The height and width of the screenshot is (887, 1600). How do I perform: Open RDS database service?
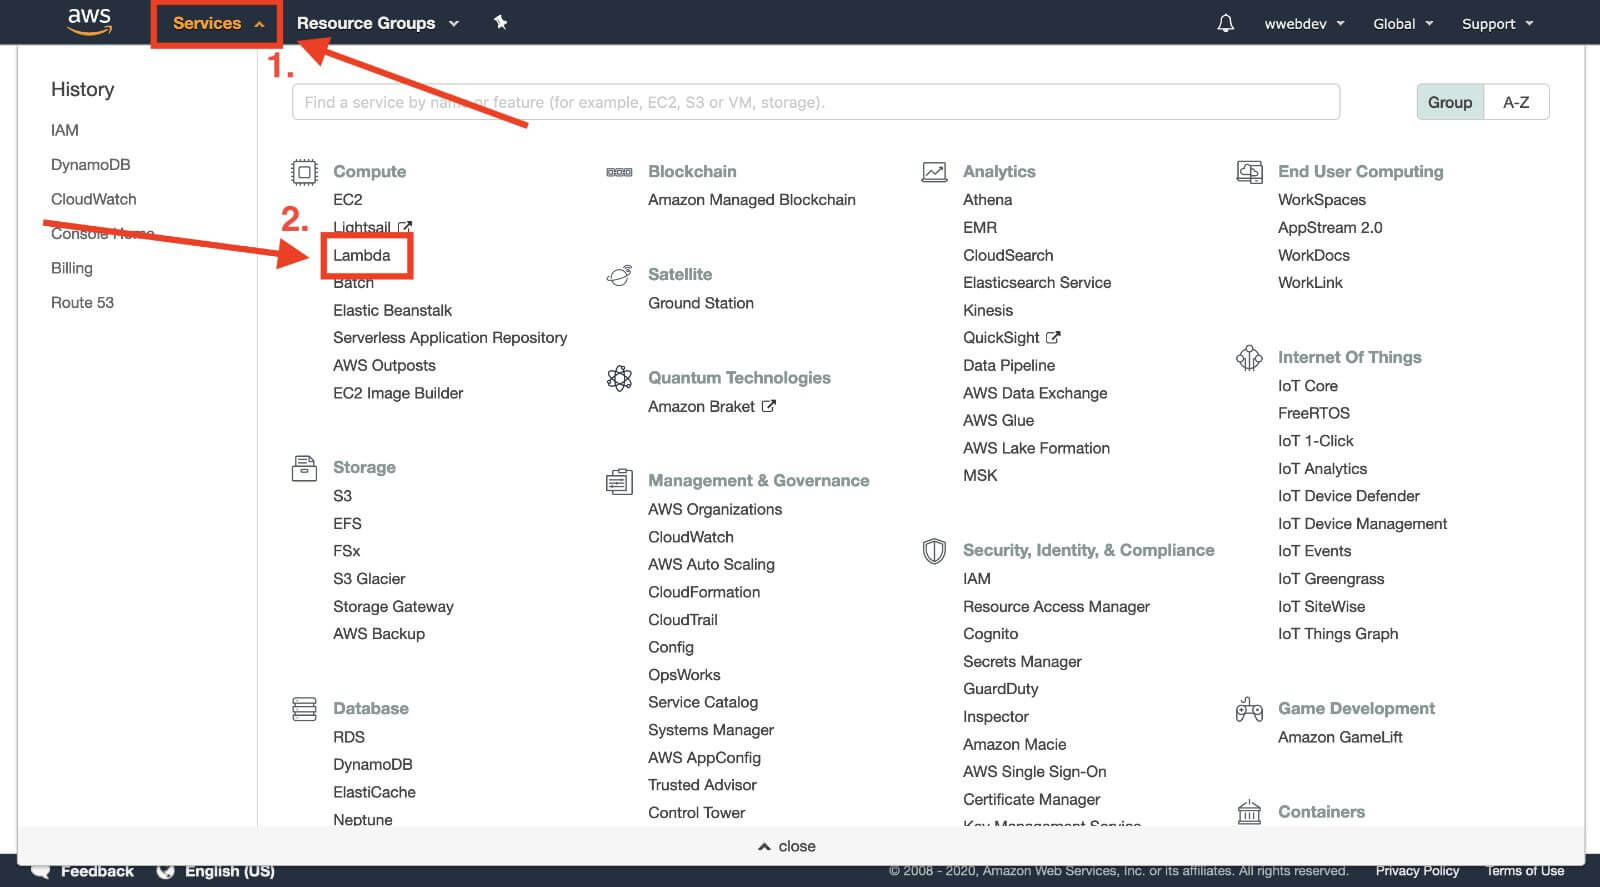click(349, 737)
